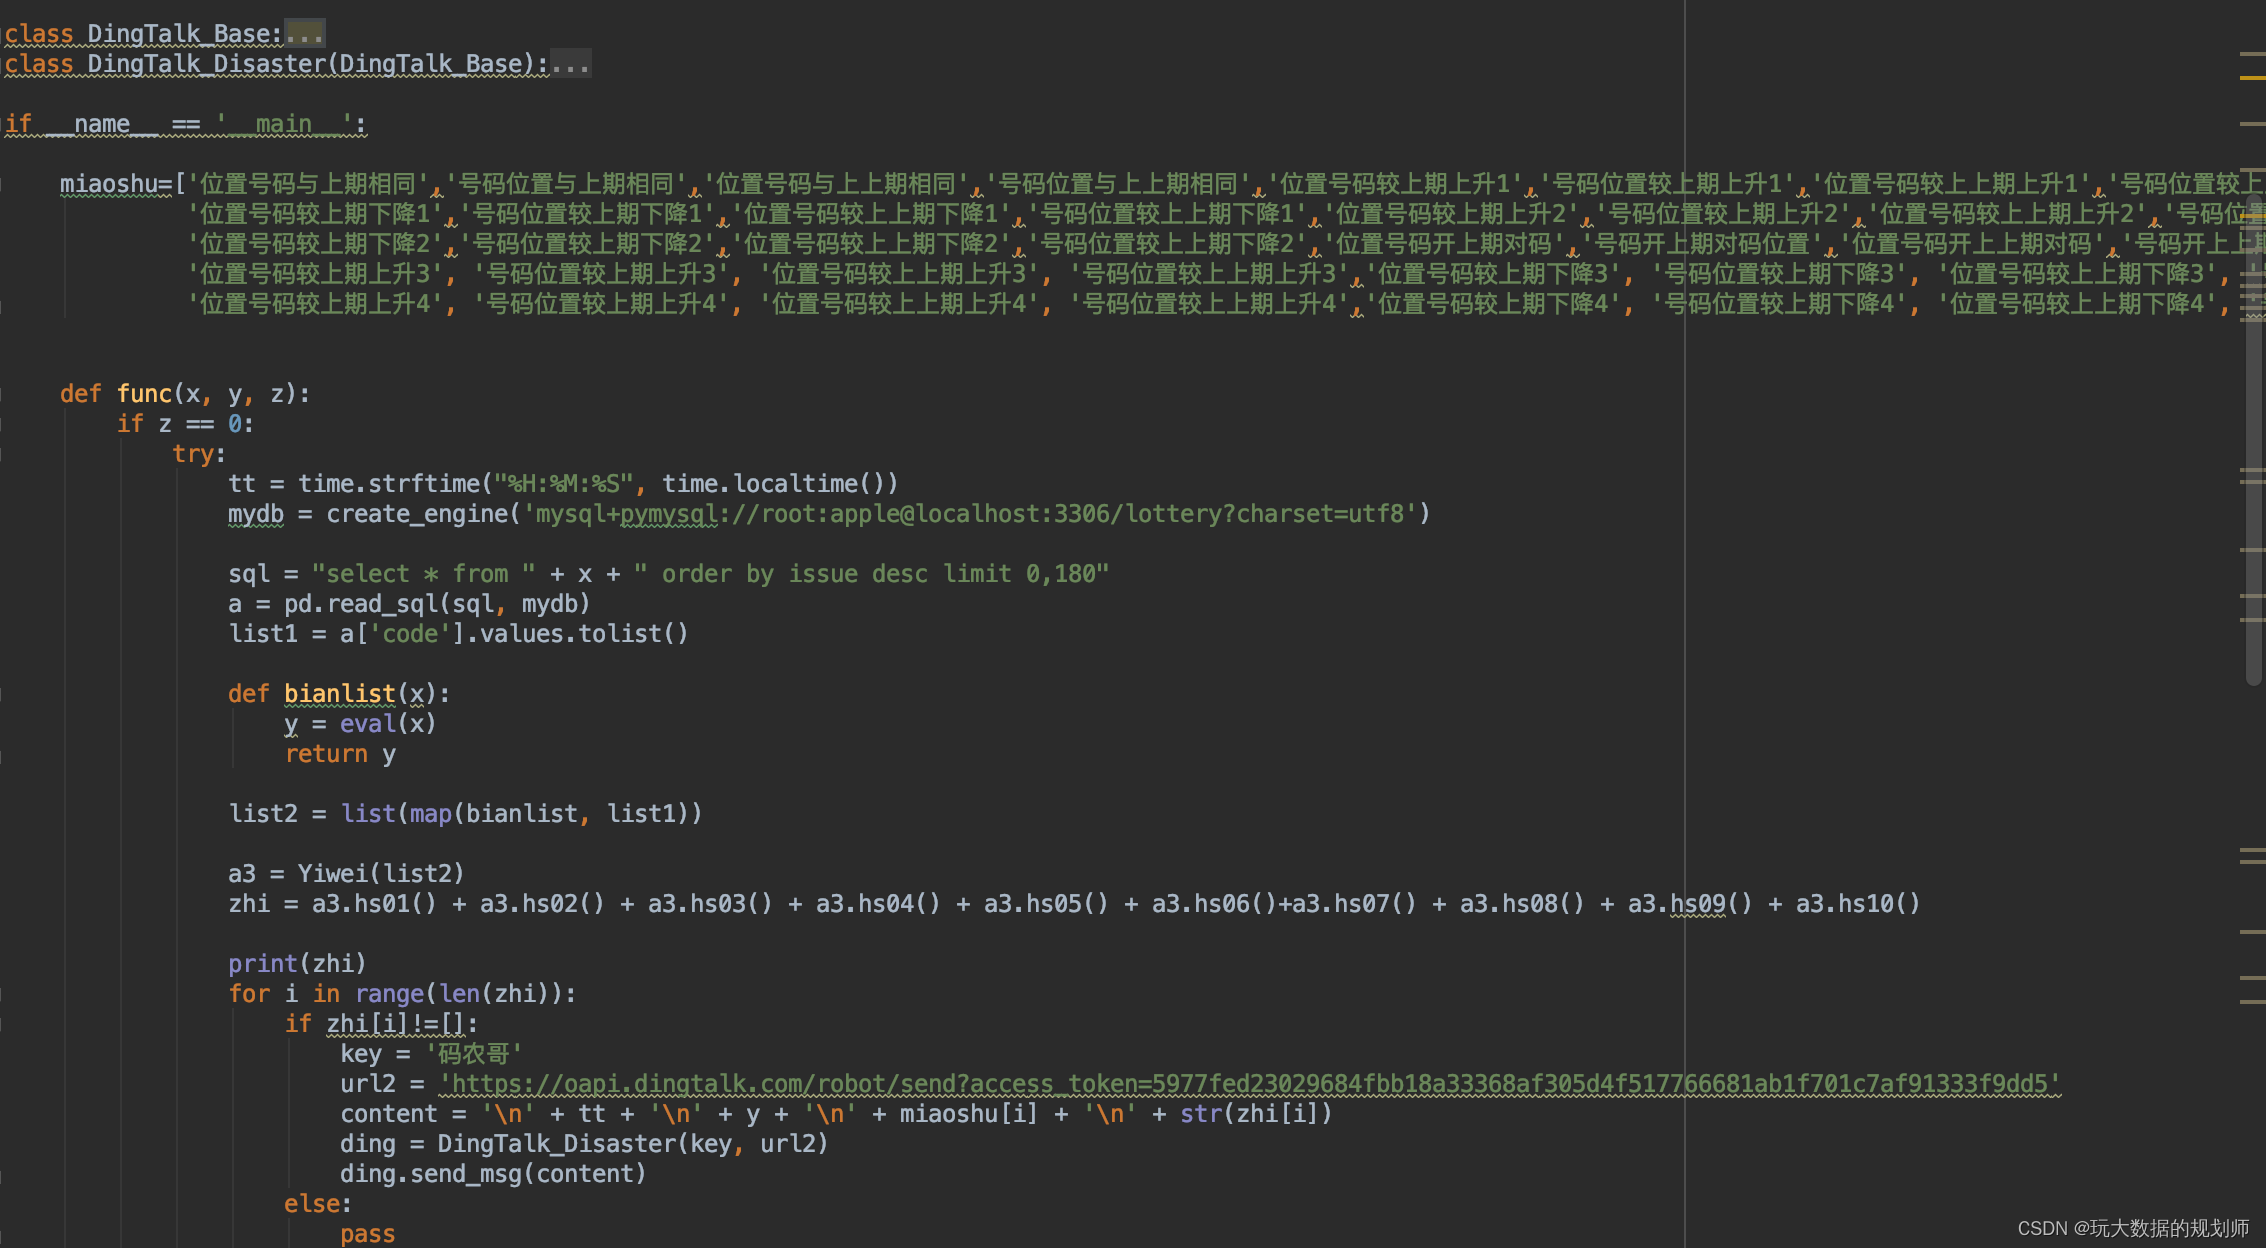This screenshot has height=1248, width=2266.
Task: Expand folded DingTalk_Disaster class body ellipsis
Action: pos(570,64)
